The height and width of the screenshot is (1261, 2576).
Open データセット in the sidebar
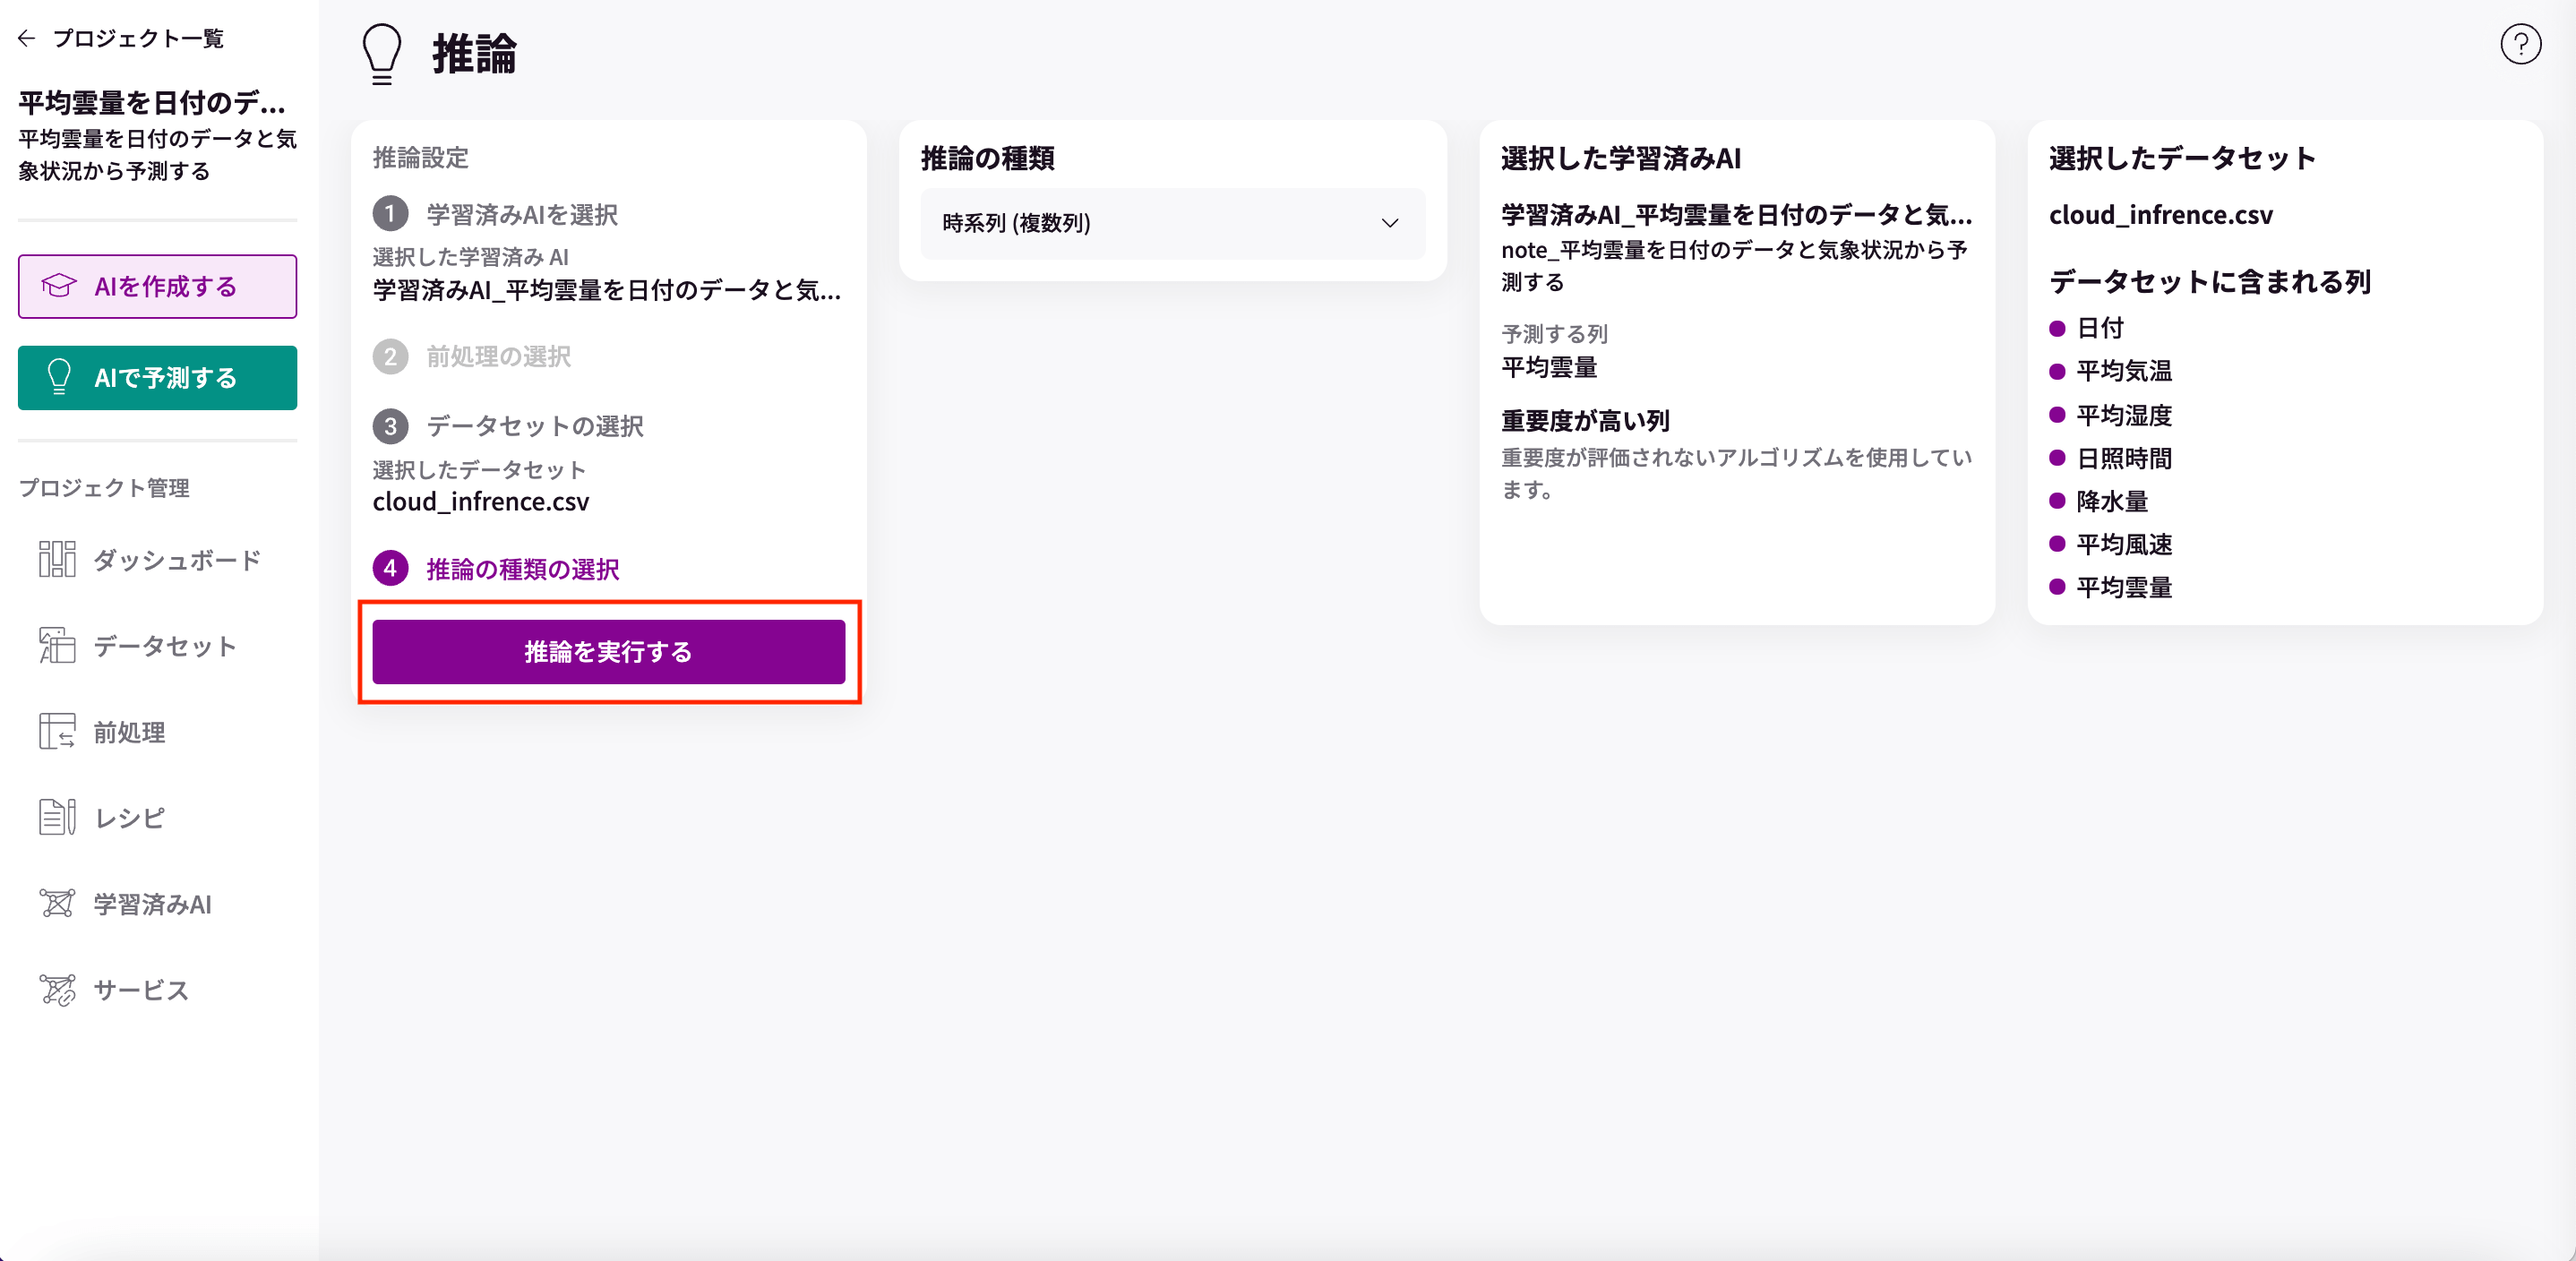point(164,646)
